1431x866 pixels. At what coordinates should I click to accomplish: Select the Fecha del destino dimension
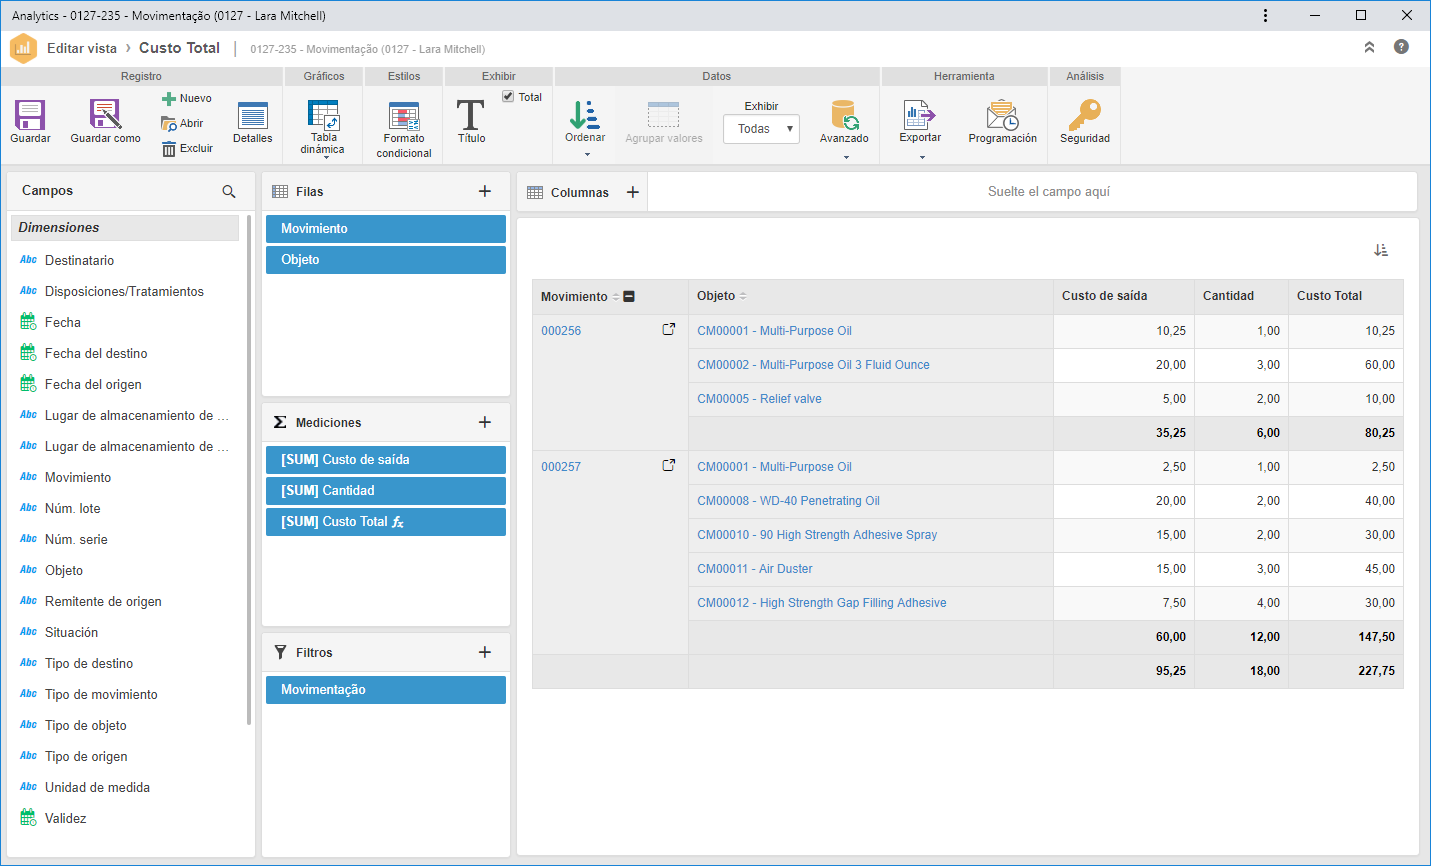(96, 353)
